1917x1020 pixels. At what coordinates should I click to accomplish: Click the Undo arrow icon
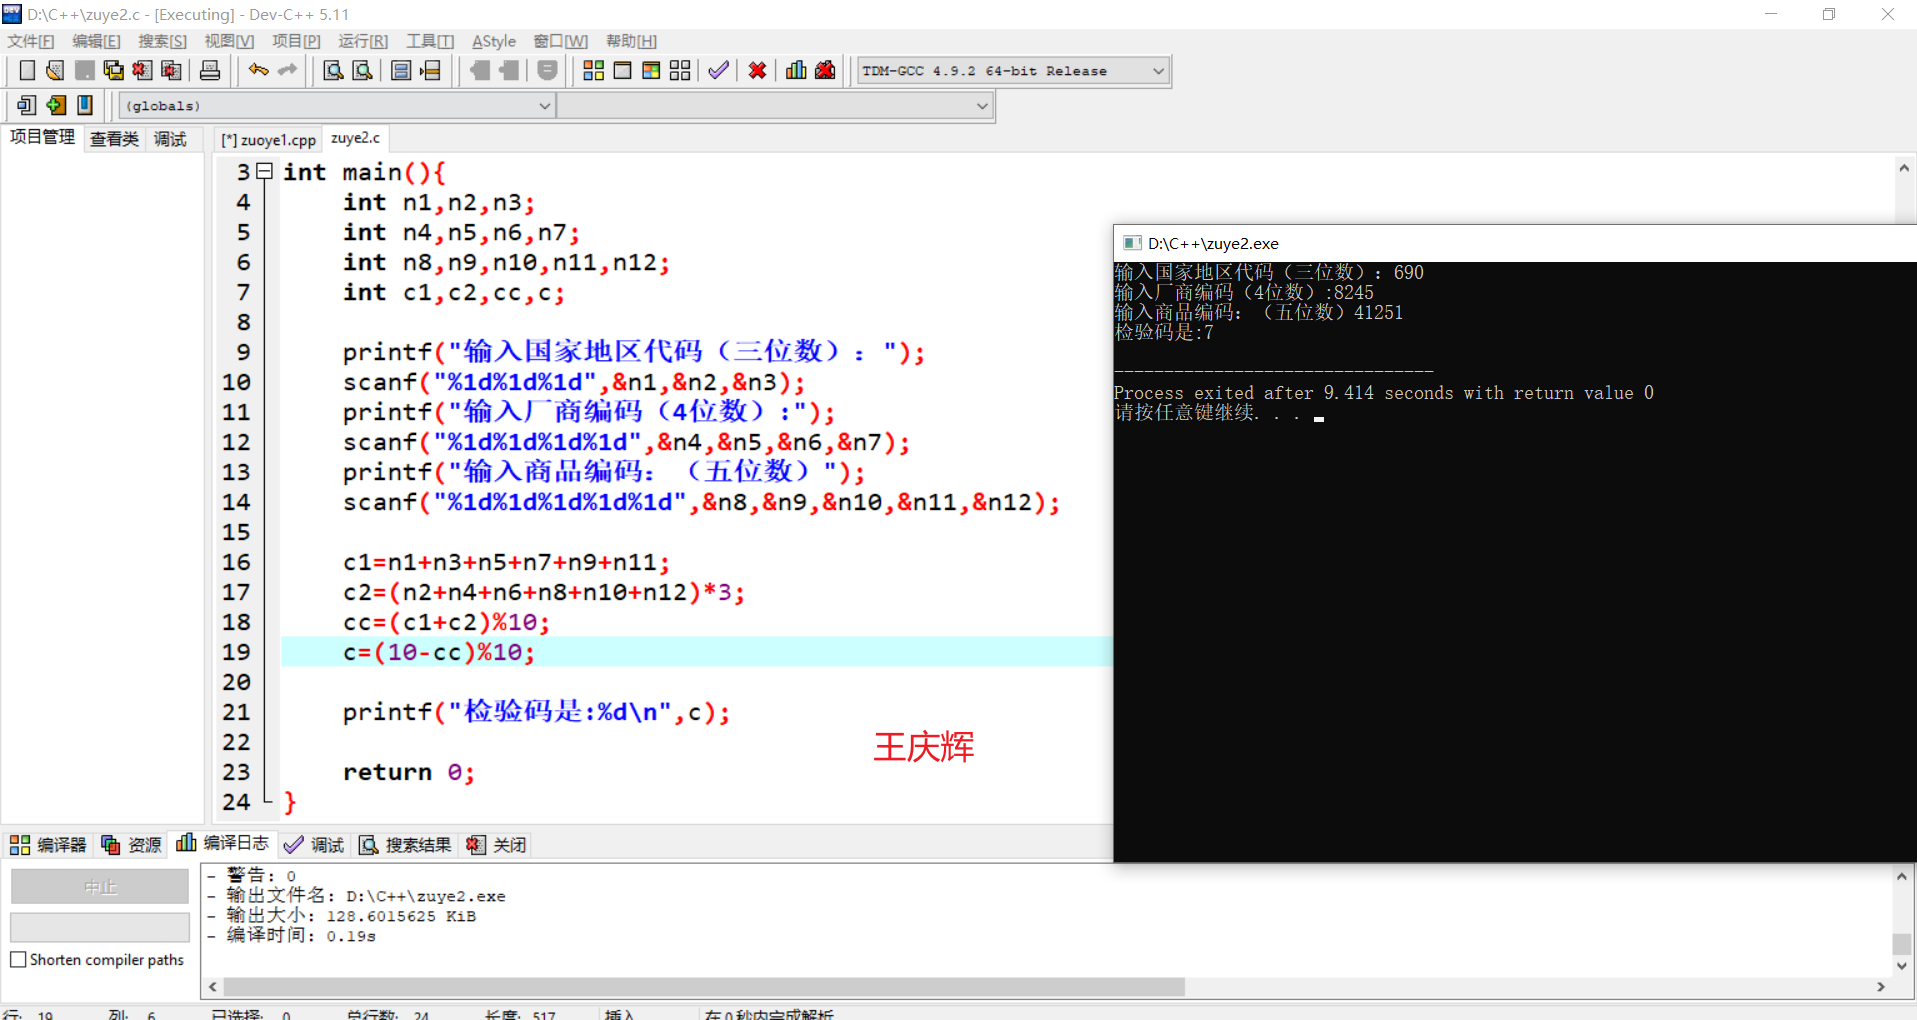point(258,70)
